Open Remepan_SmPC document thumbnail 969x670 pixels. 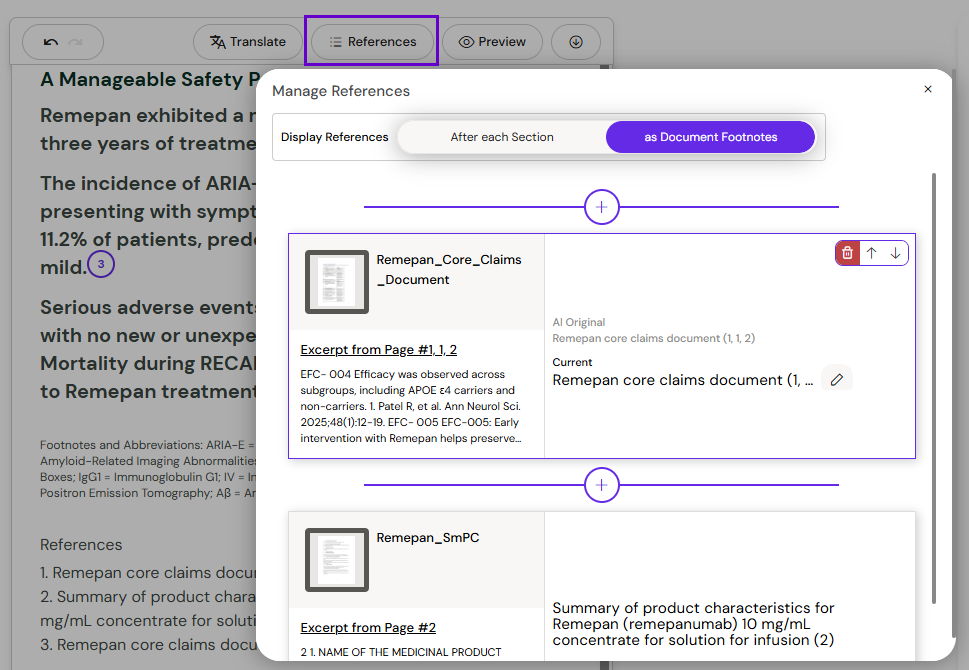[337, 560]
